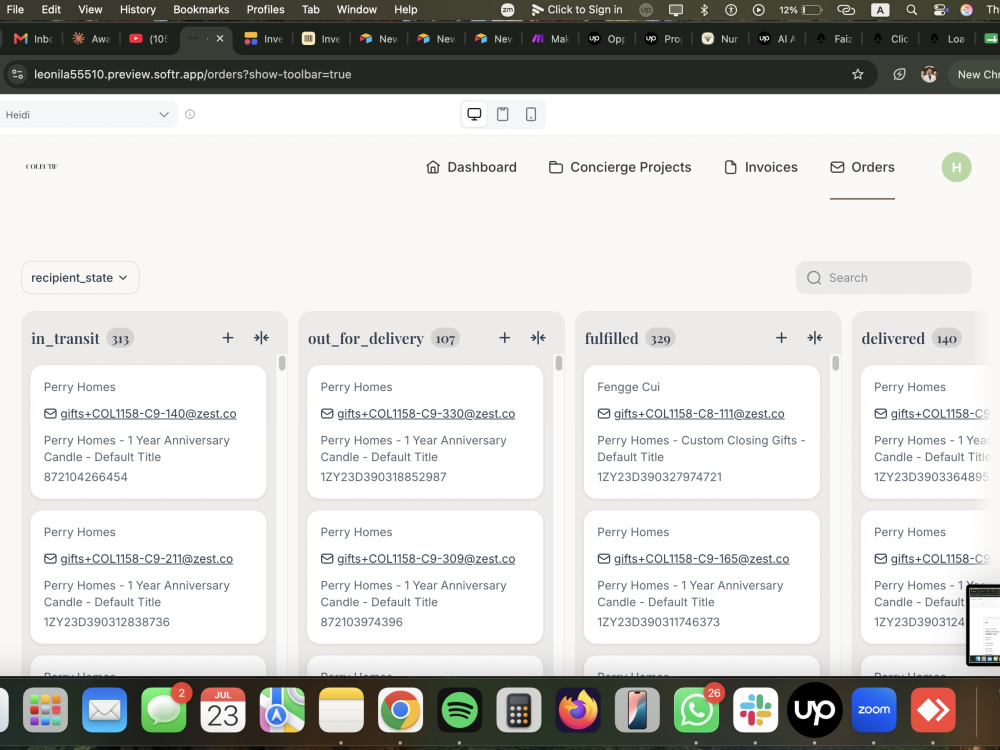Click the Fengge Cui card title
1000x750 pixels.
pyautogui.click(x=628, y=387)
